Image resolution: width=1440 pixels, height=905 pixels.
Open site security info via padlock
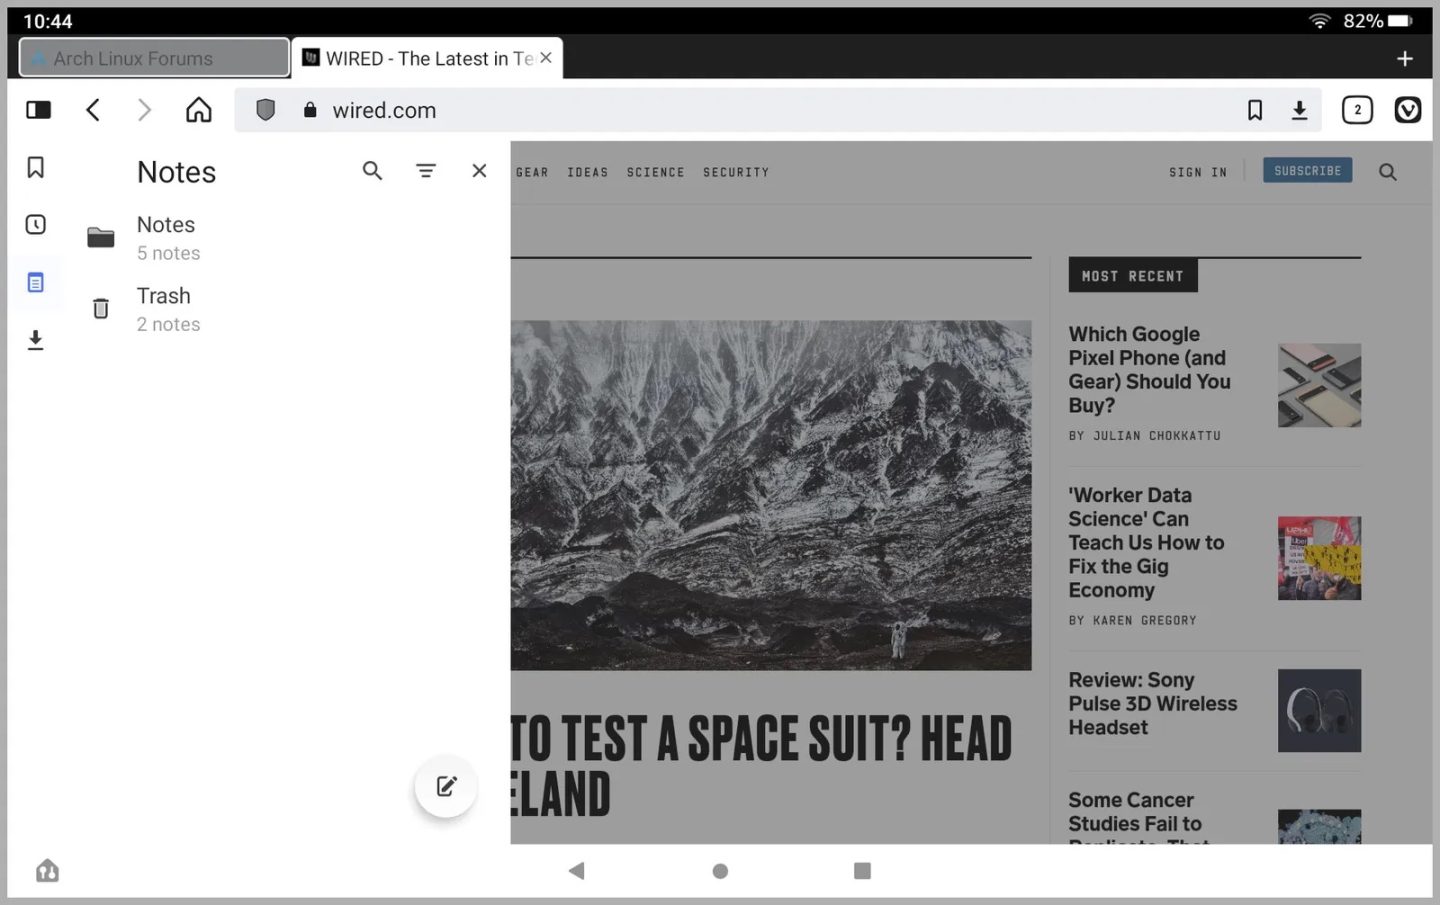pos(310,110)
